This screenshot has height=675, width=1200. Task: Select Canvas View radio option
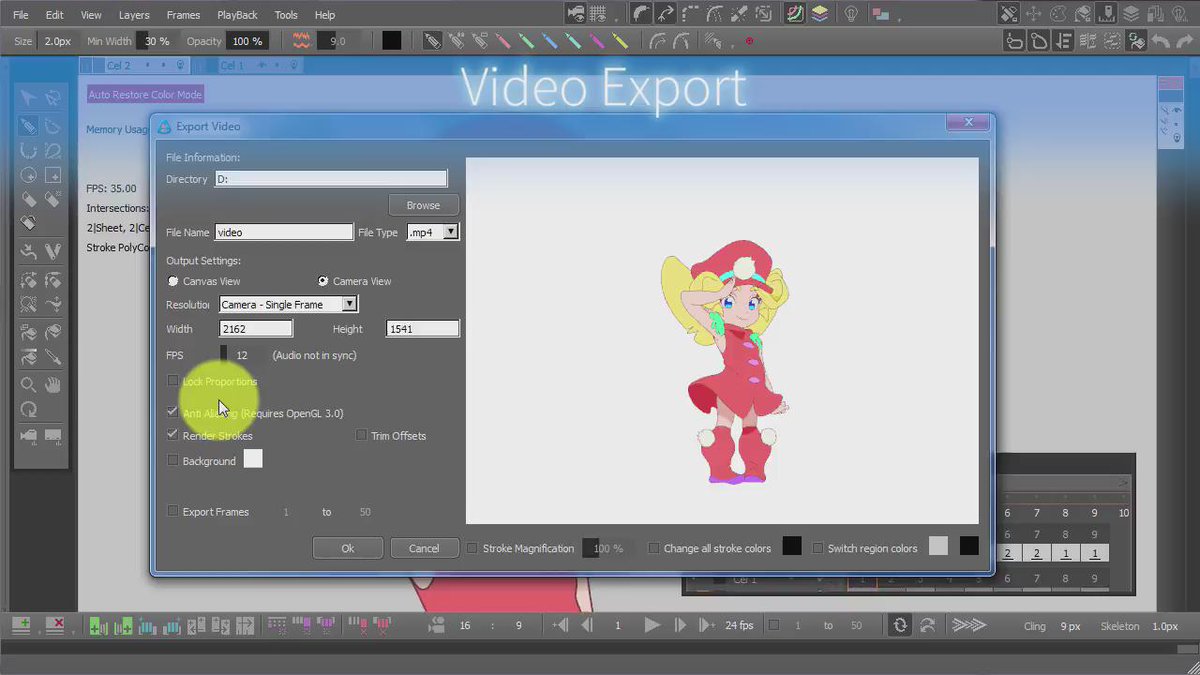tap(173, 281)
